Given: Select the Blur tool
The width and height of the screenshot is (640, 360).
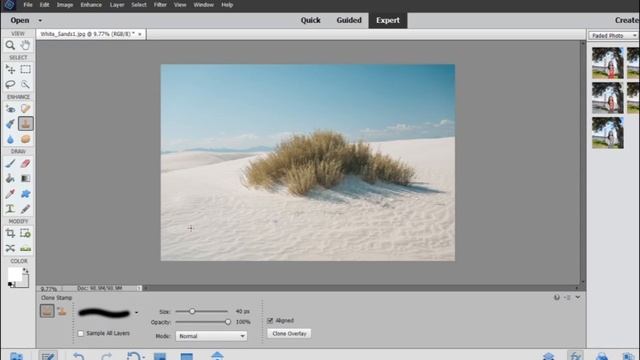Looking at the screenshot, I should pos(10,139).
